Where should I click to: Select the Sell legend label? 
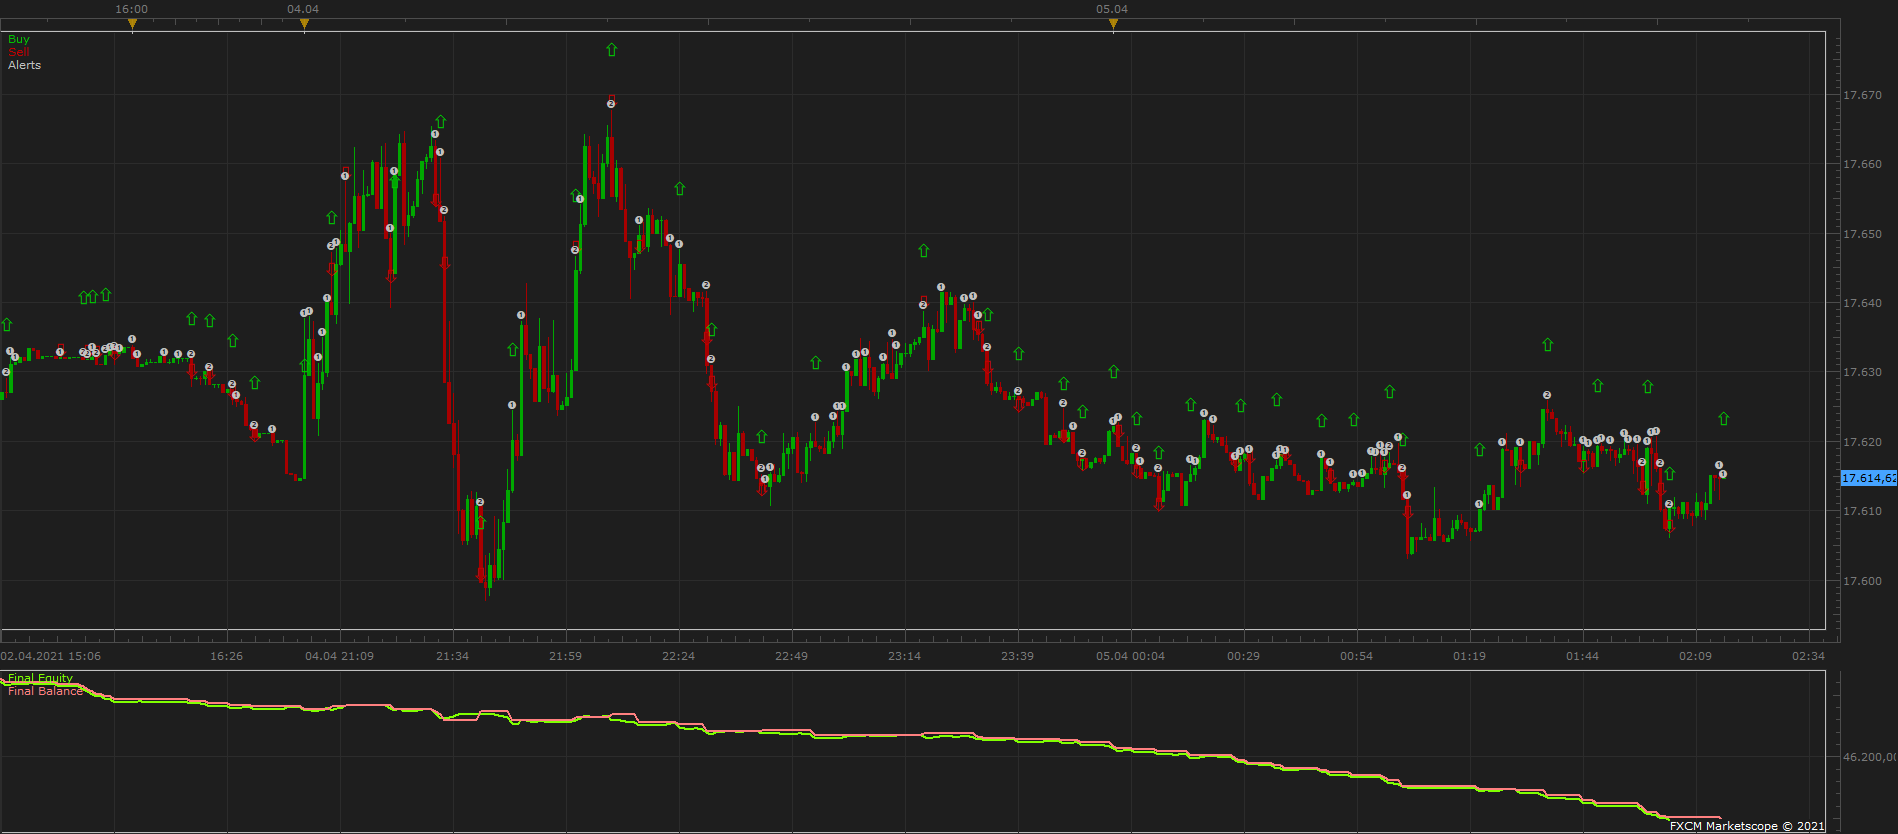(19, 52)
